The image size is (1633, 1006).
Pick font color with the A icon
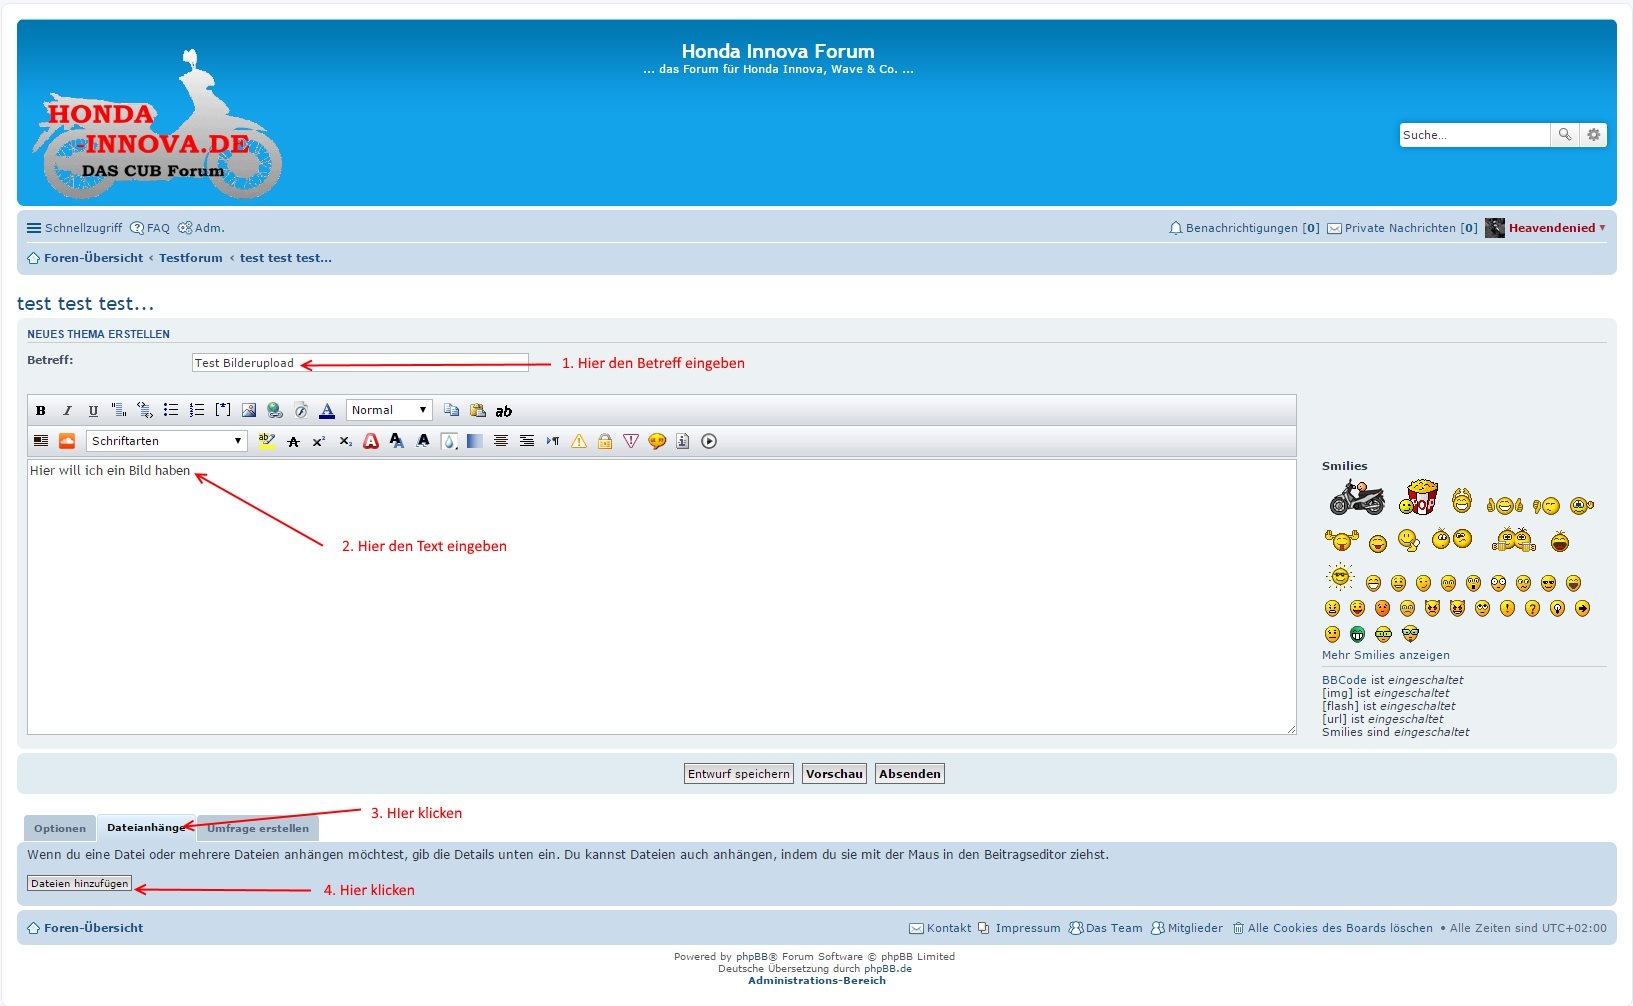(327, 411)
